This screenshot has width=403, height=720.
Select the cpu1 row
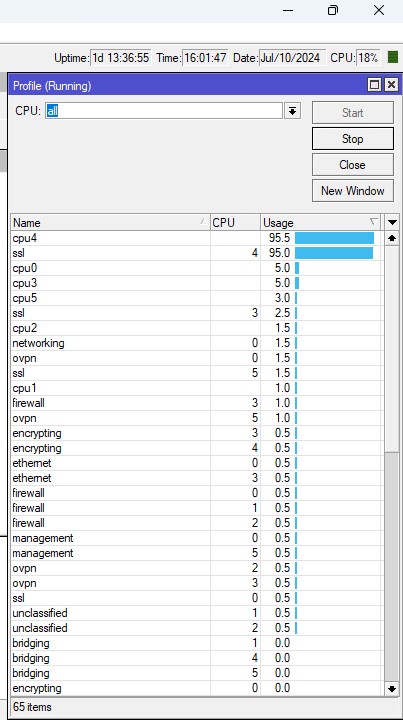point(196,388)
